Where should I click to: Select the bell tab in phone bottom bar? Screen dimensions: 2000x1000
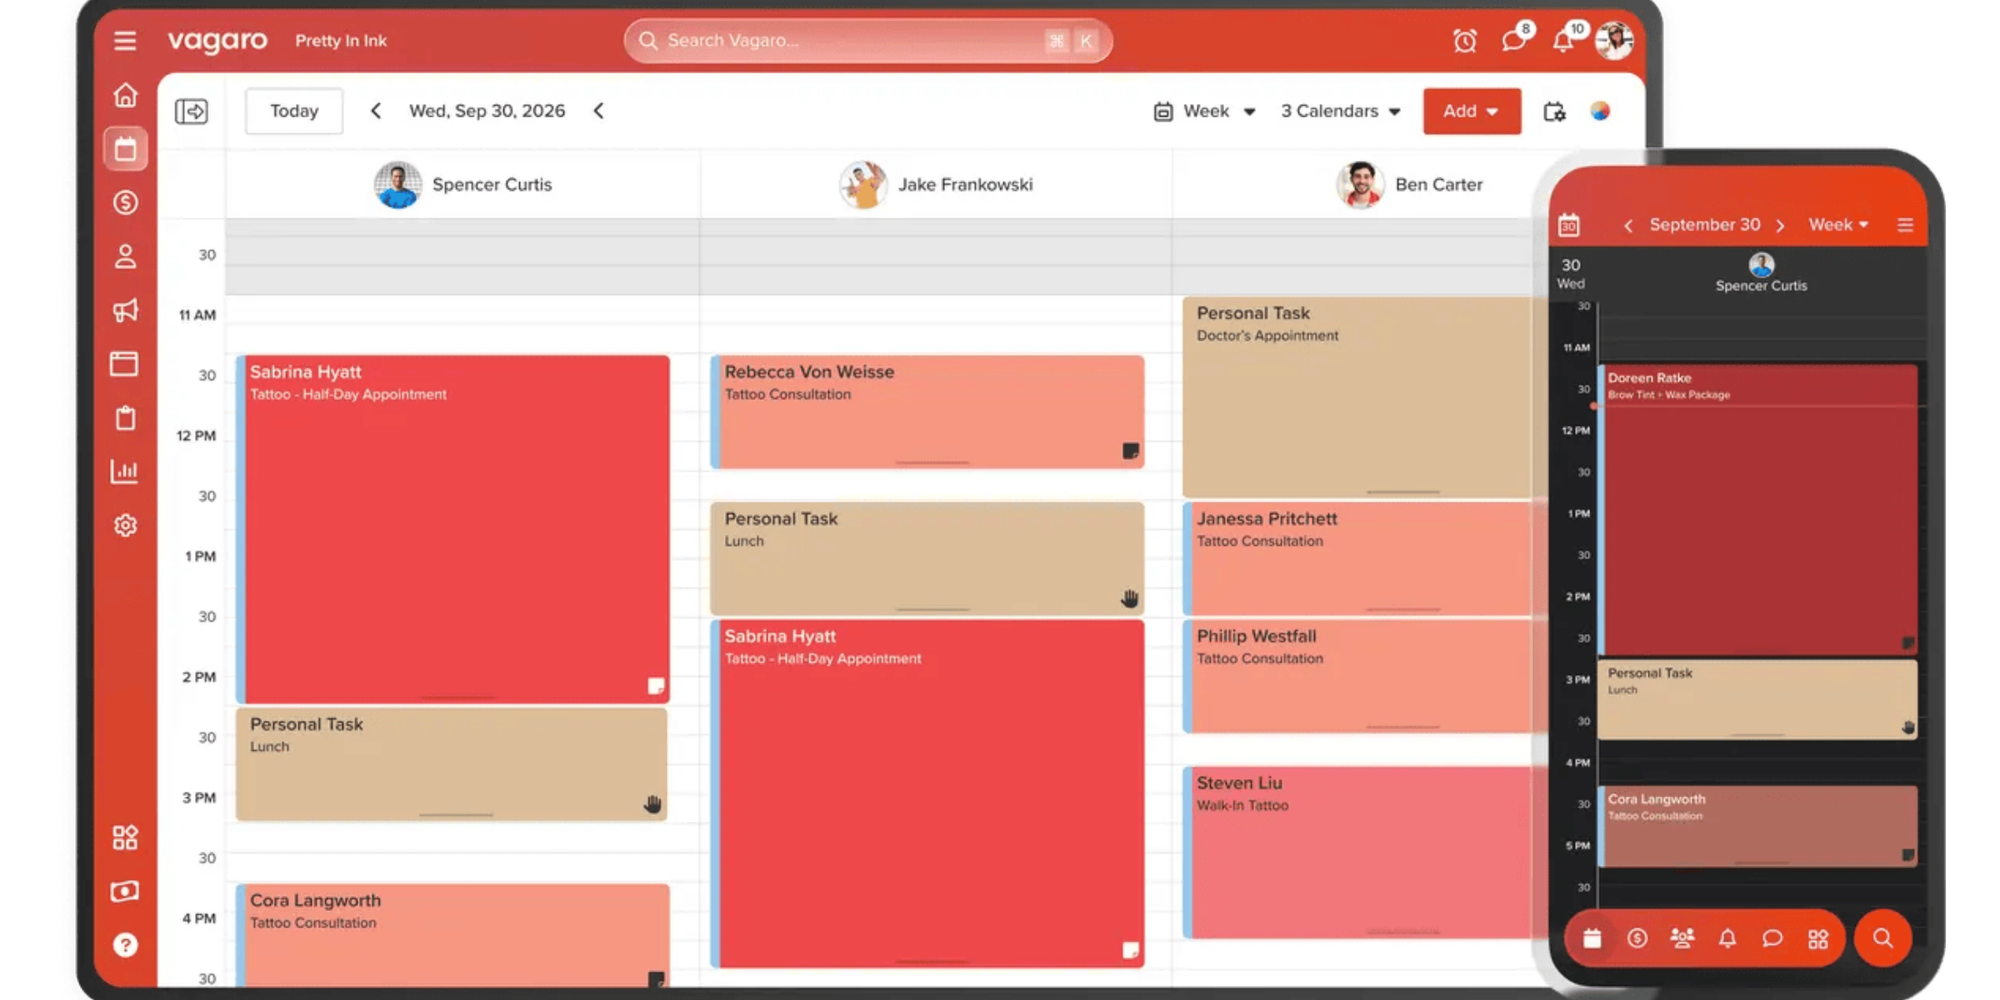coord(1727,938)
